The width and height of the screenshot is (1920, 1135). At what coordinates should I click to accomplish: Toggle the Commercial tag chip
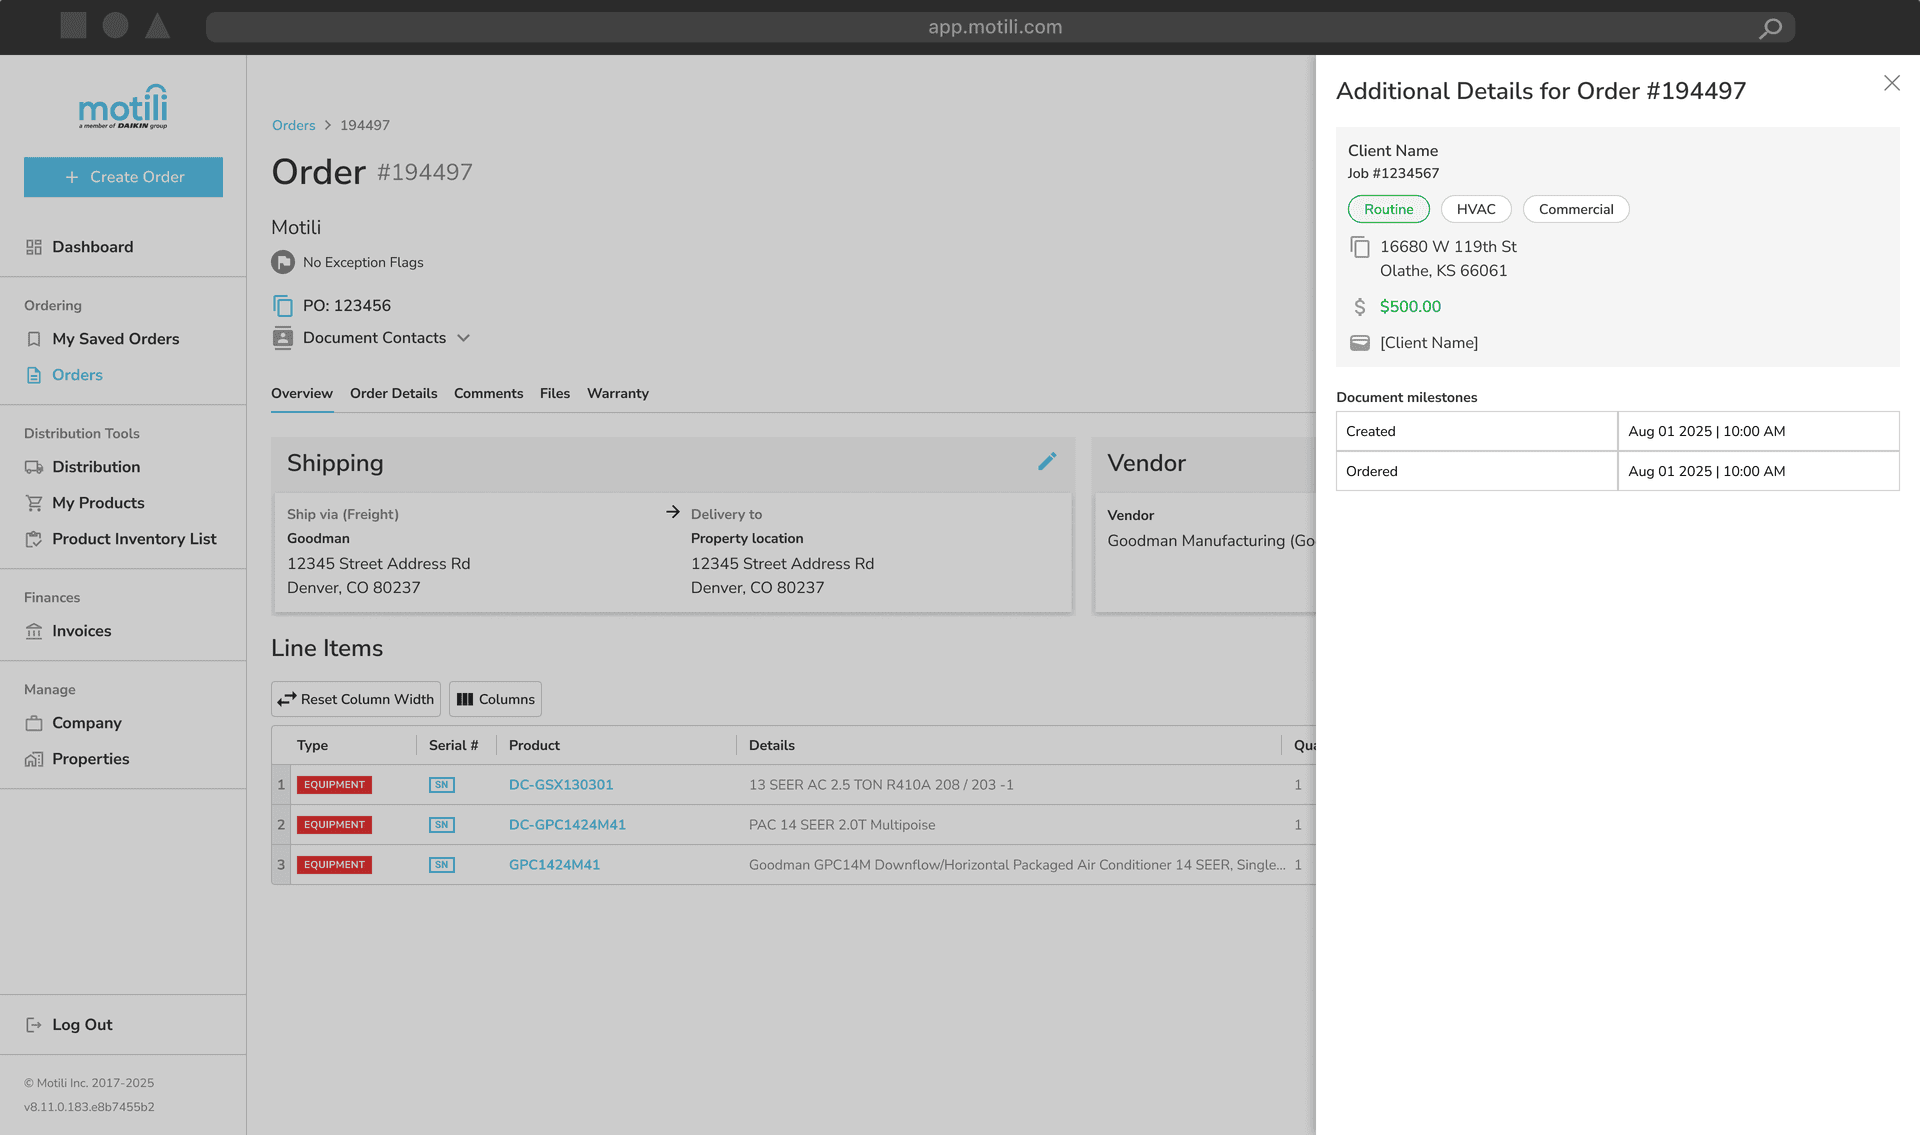pyautogui.click(x=1575, y=209)
